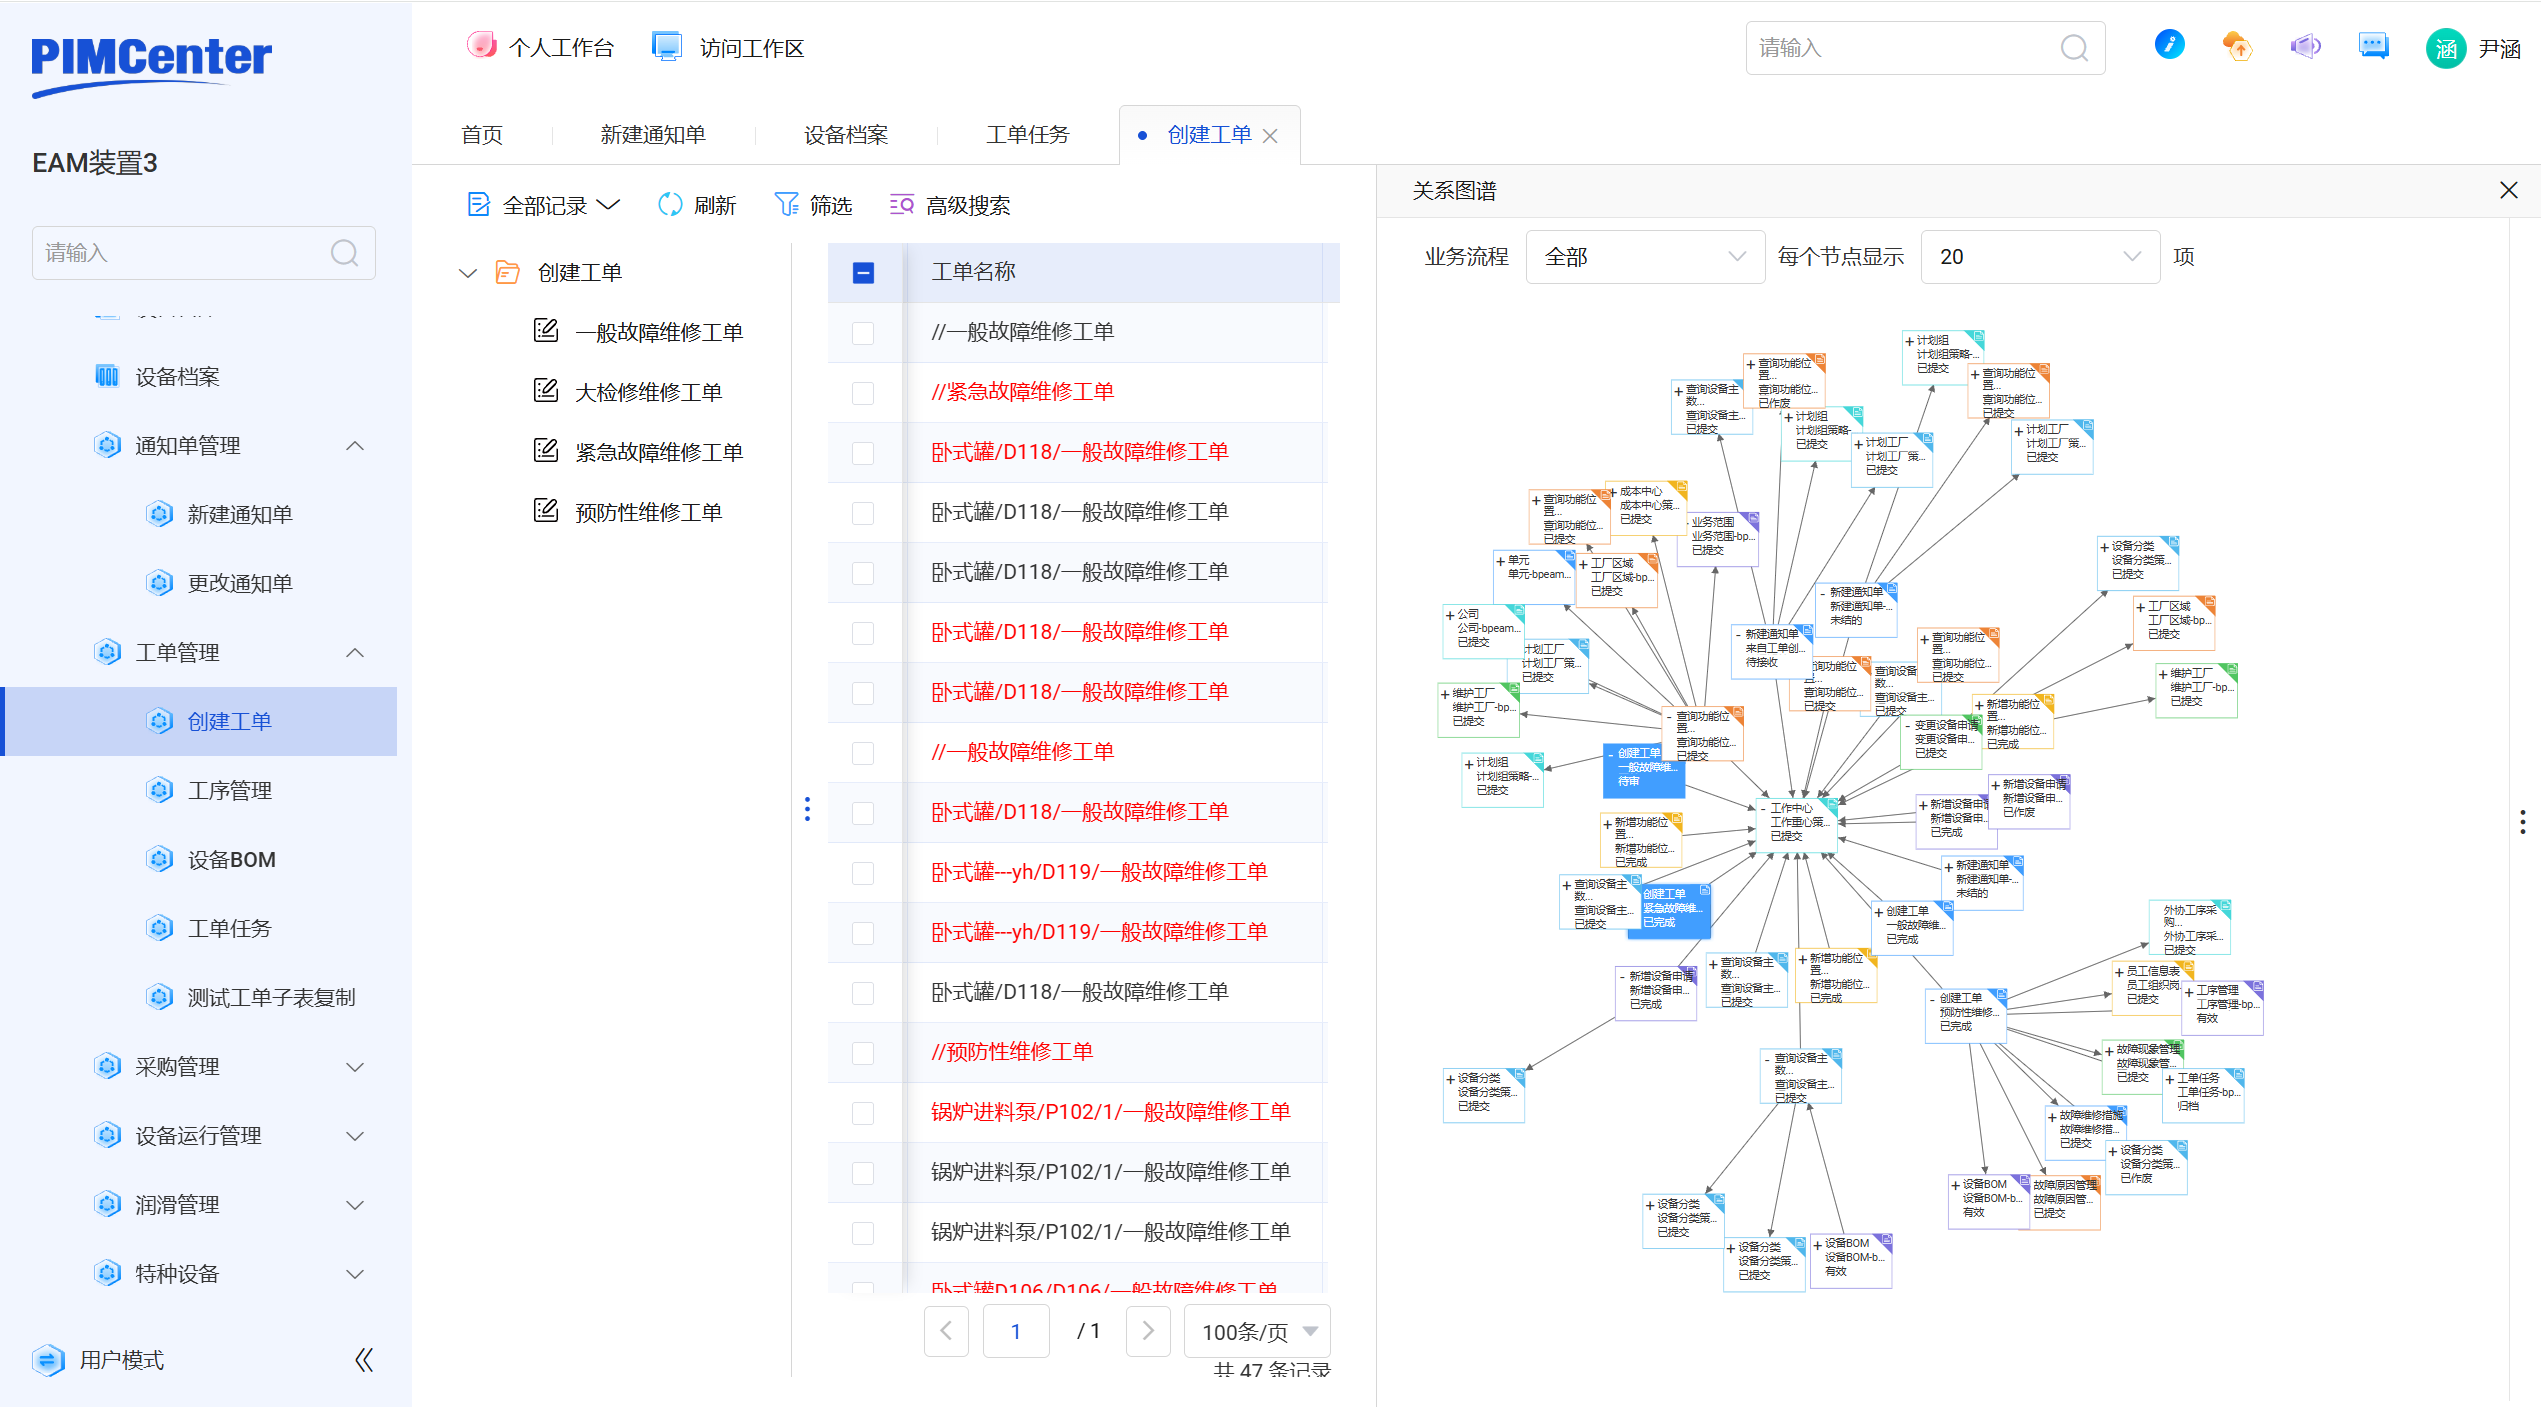
Task: Open the 每个节点显示 20 dropdown
Action: point(2040,257)
